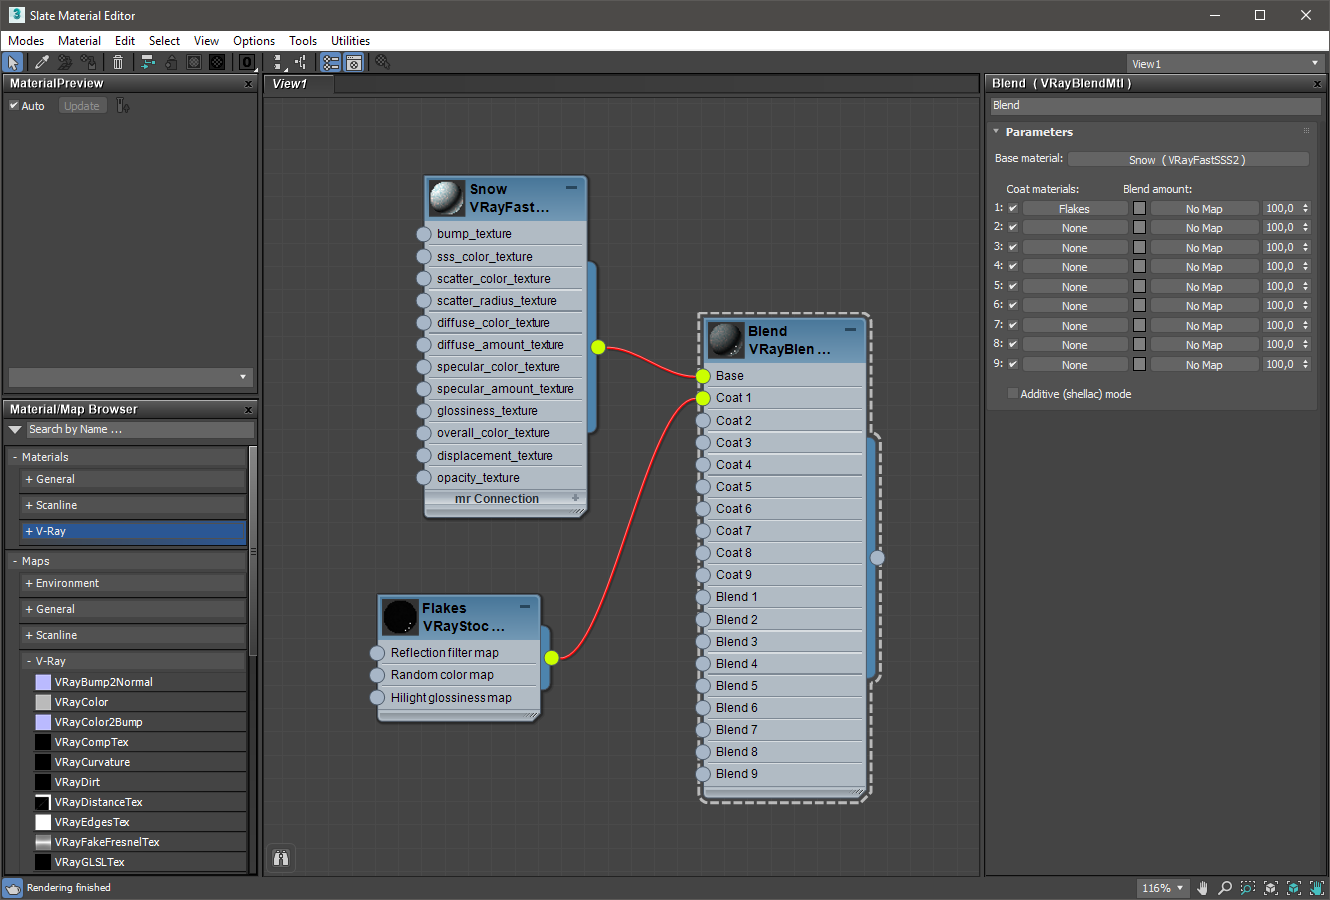Click the coat 1 blend color swatch

(1139, 209)
